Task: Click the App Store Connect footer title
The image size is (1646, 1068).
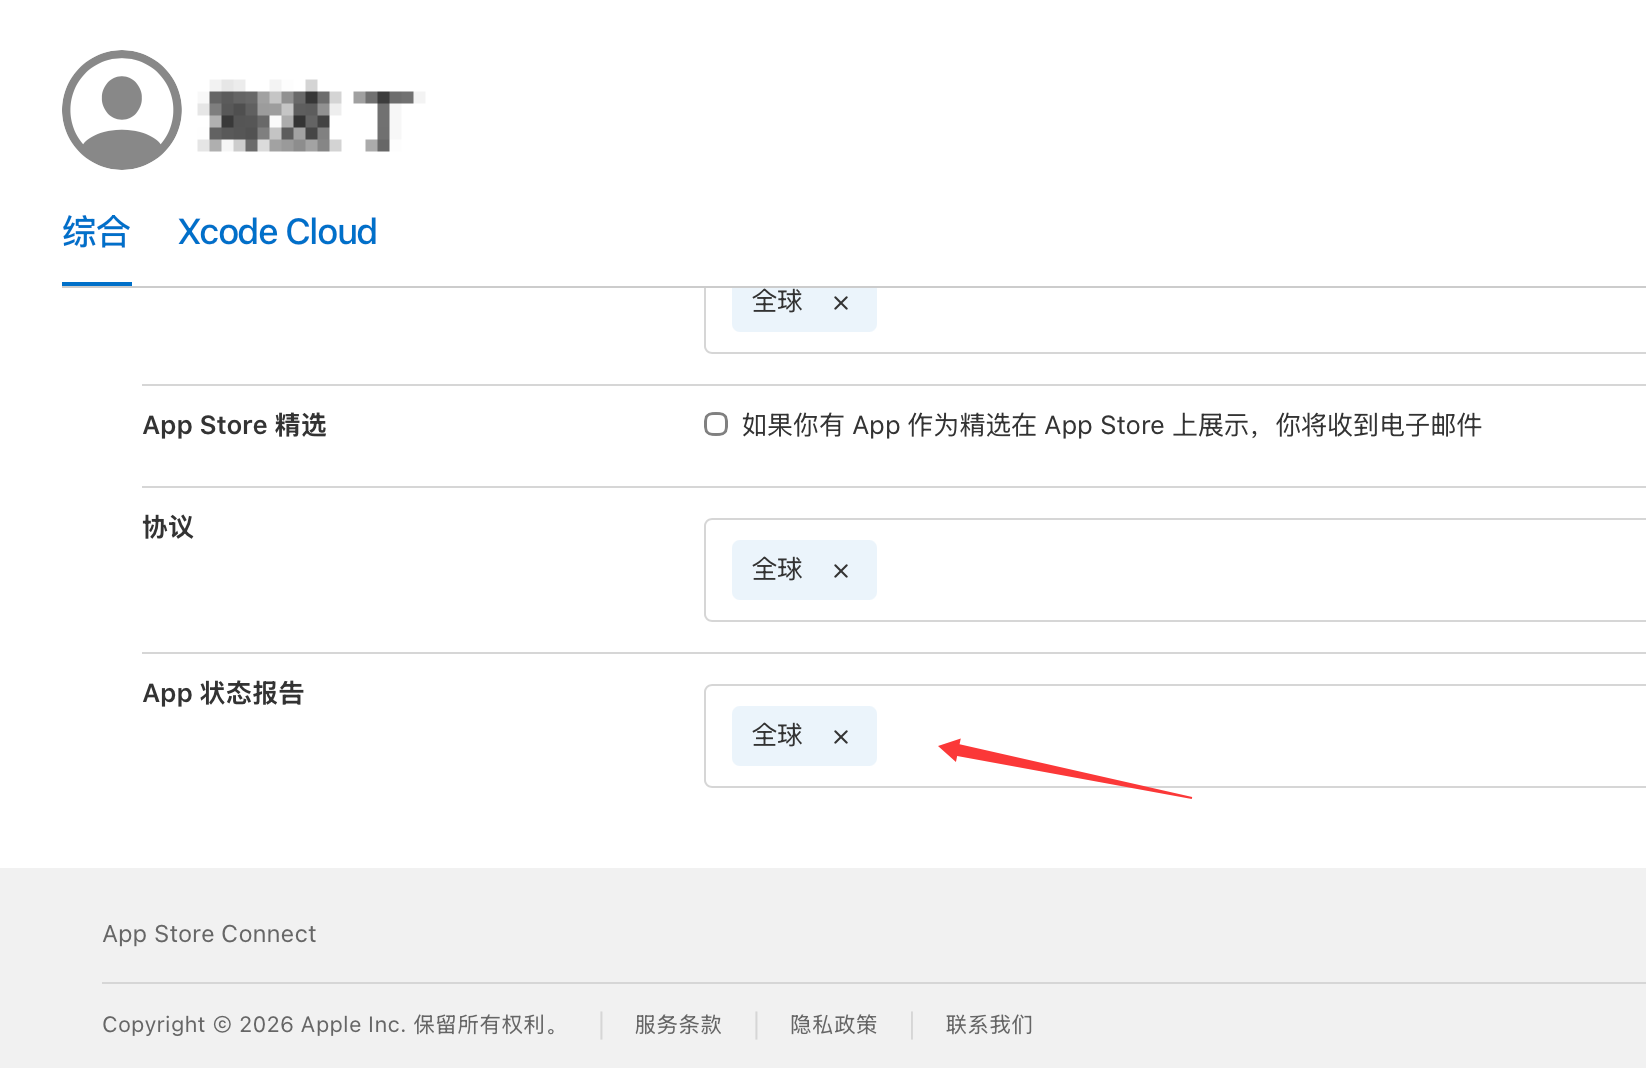Action: (209, 934)
